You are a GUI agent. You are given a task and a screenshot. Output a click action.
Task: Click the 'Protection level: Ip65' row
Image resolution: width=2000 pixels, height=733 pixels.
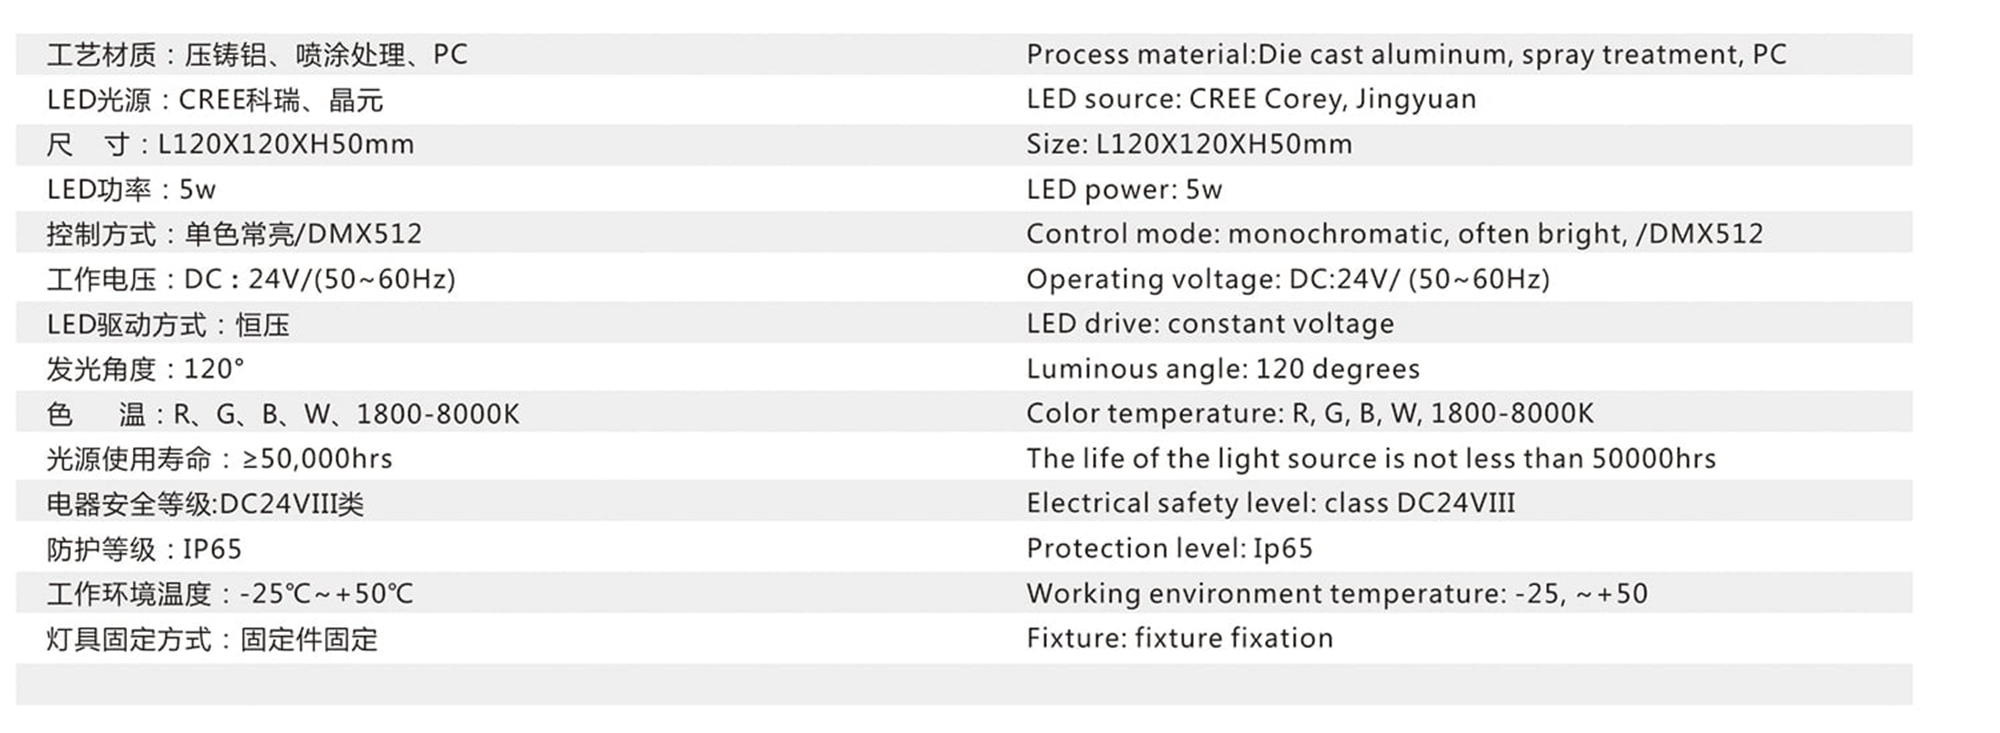[1169, 548]
